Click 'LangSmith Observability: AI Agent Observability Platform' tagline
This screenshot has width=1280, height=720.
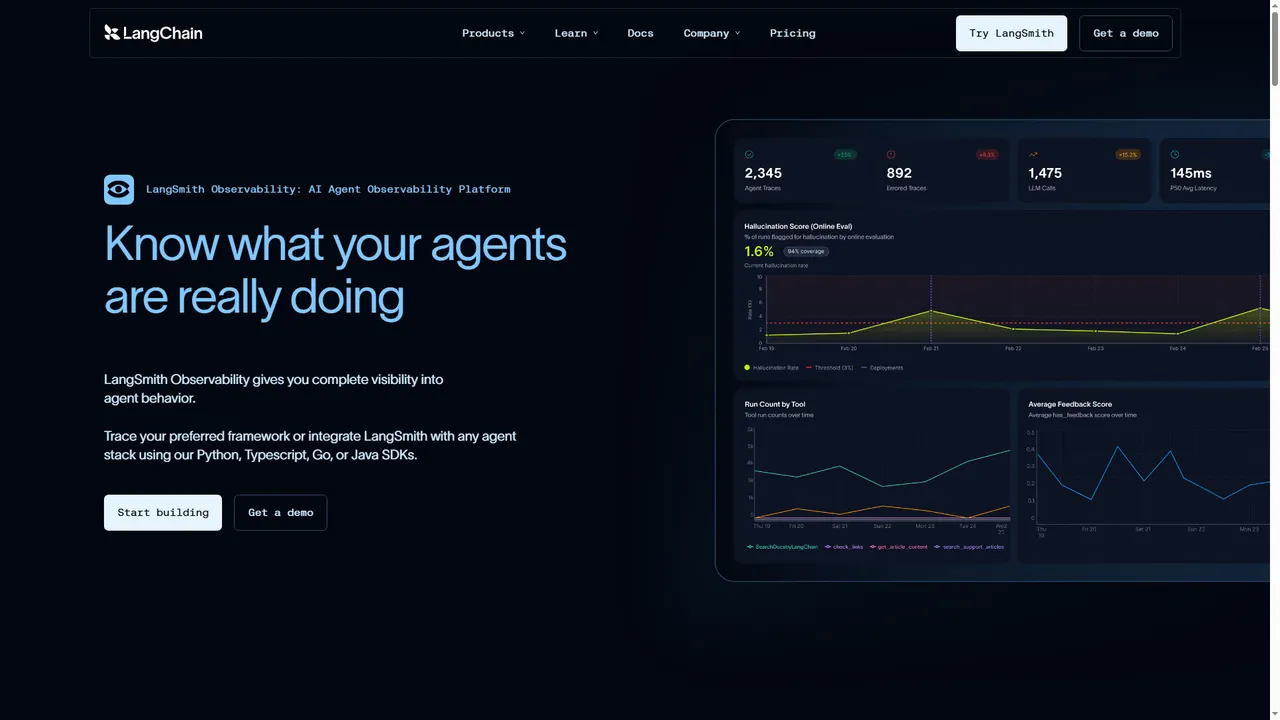(x=328, y=189)
